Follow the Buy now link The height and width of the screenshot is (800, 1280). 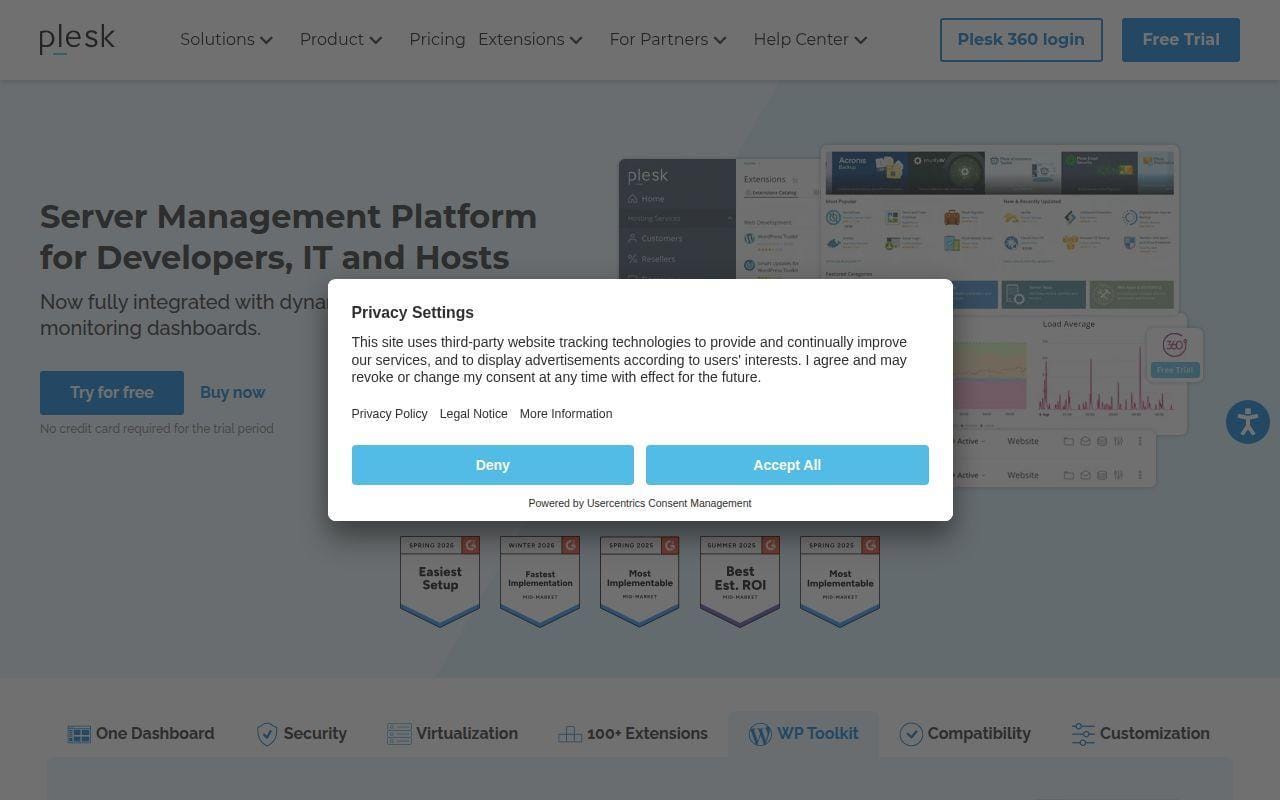point(233,393)
